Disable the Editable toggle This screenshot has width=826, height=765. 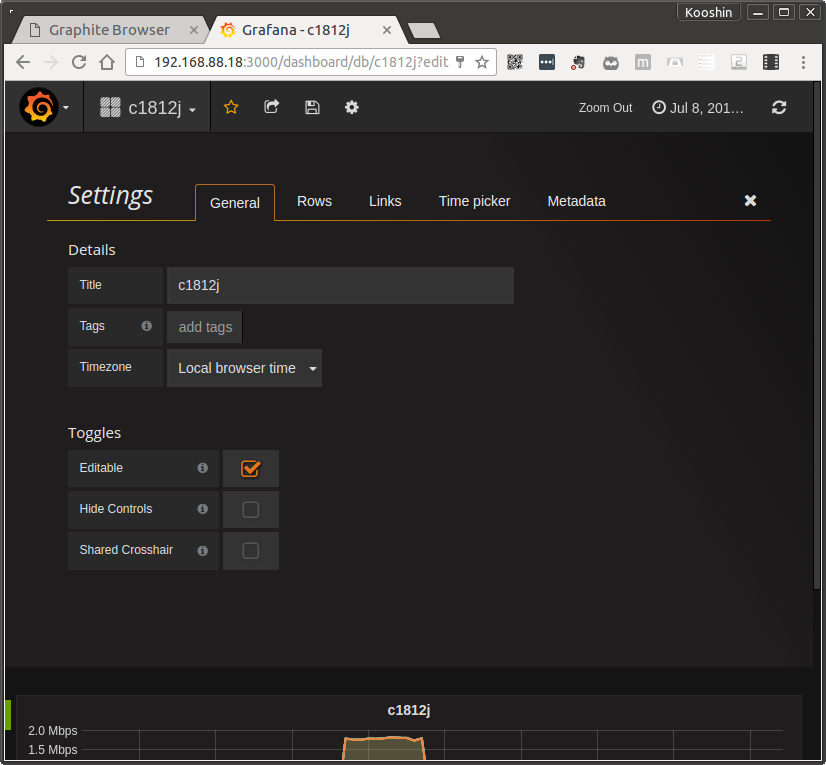click(250, 468)
